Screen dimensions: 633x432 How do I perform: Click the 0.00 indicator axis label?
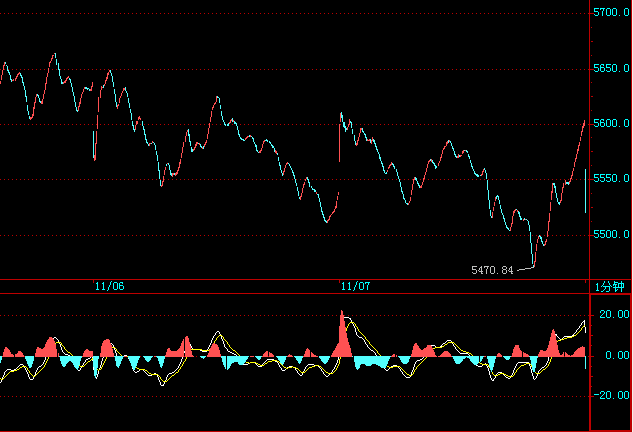[x=617, y=355]
